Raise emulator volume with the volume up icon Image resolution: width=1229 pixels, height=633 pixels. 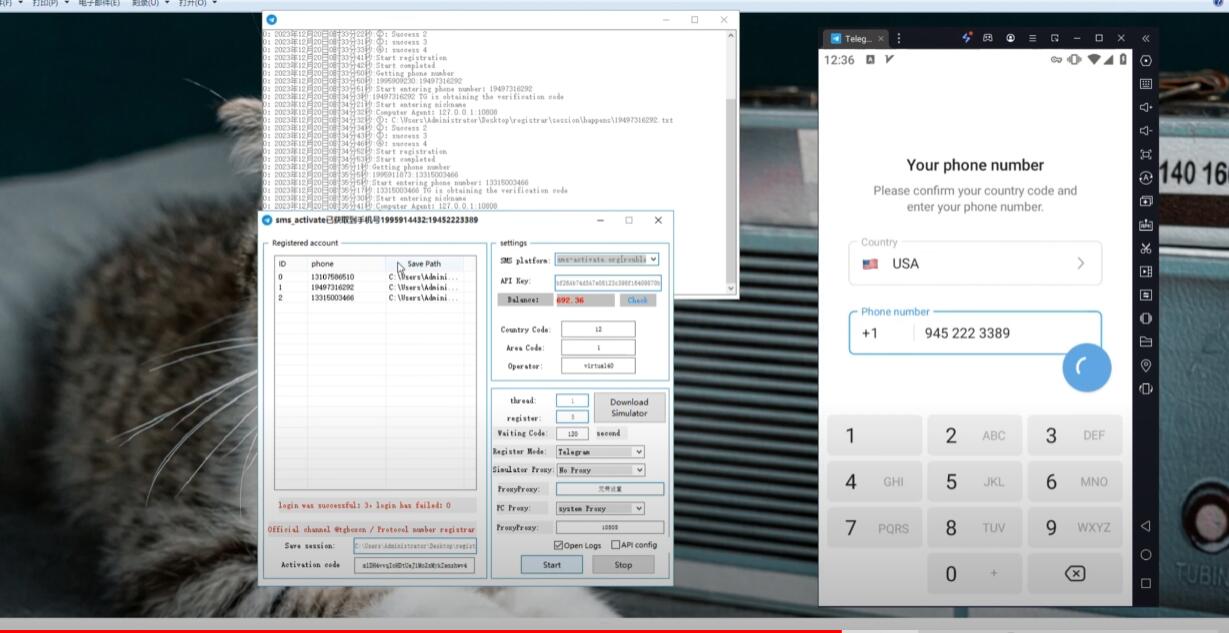[1146, 107]
